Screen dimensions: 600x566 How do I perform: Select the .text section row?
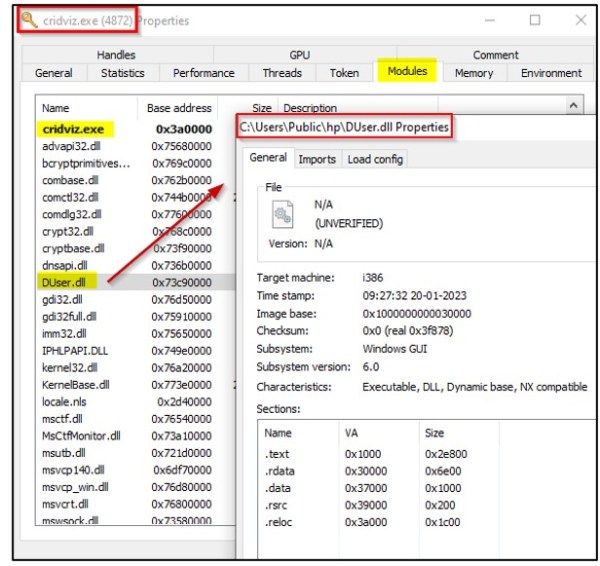coord(279,453)
